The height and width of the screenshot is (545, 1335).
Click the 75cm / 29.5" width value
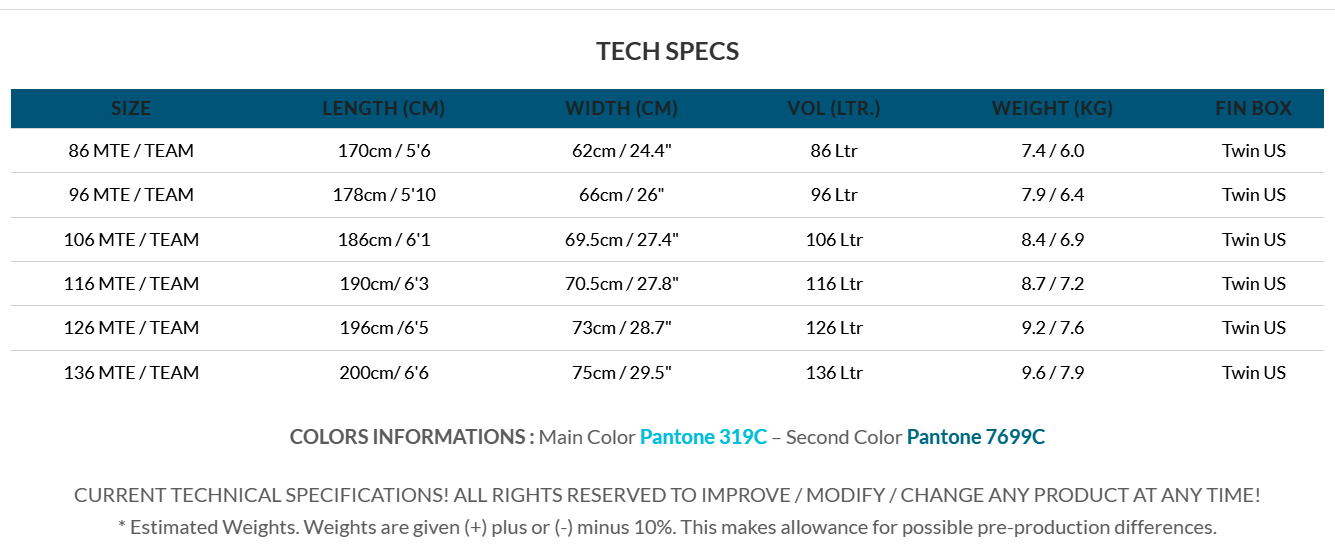621,373
